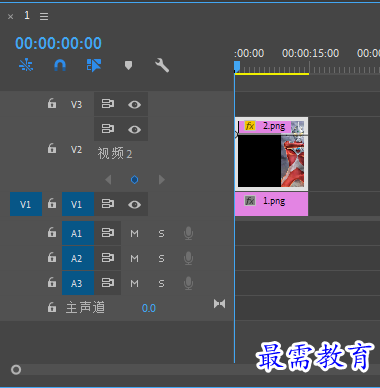
Task: Toggle lock on track A1
Action: tap(52, 232)
